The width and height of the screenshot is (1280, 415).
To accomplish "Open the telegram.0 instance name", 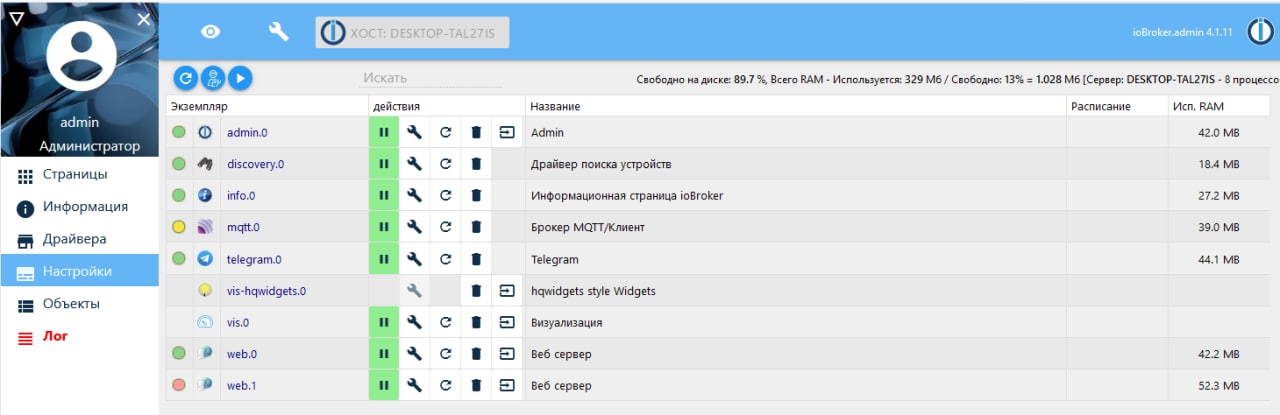I will (254, 259).
